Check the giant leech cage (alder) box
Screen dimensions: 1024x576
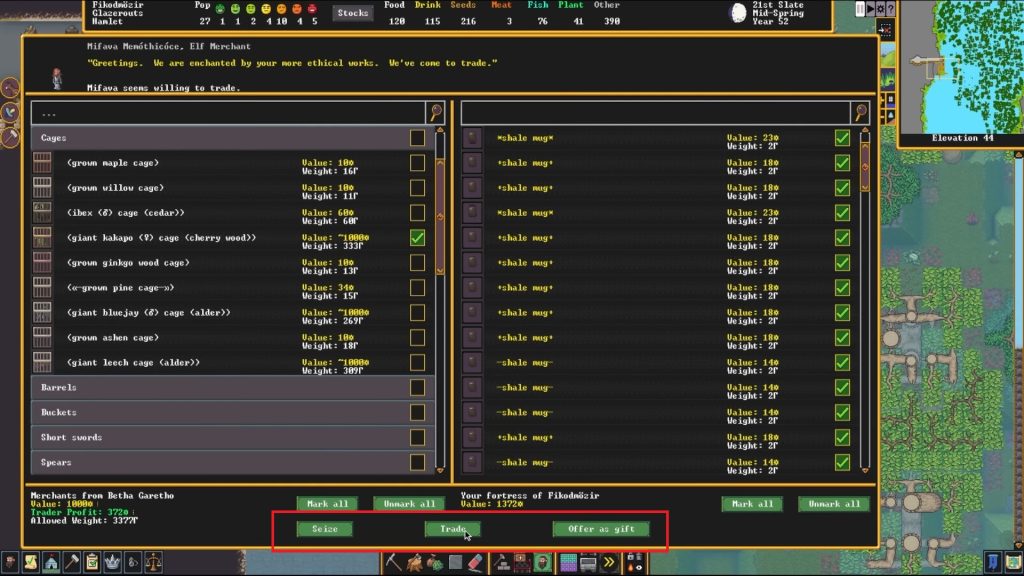pos(417,362)
